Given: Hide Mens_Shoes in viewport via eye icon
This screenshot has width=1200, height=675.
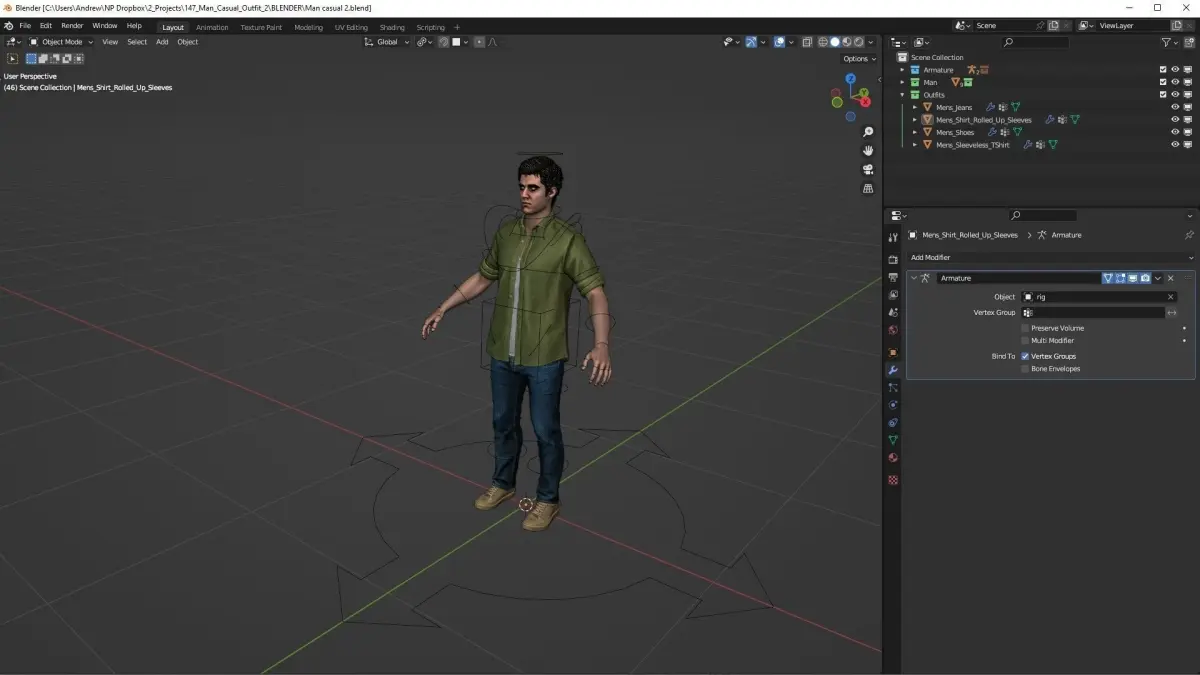Looking at the screenshot, I should 1175,132.
